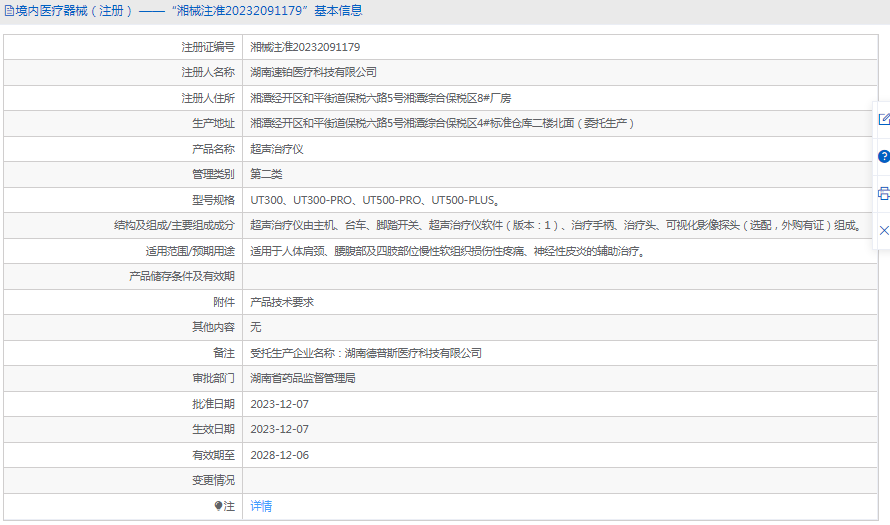The height and width of the screenshot is (525, 890).
Task: Click other content value 无
Action: click(x=256, y=327)
